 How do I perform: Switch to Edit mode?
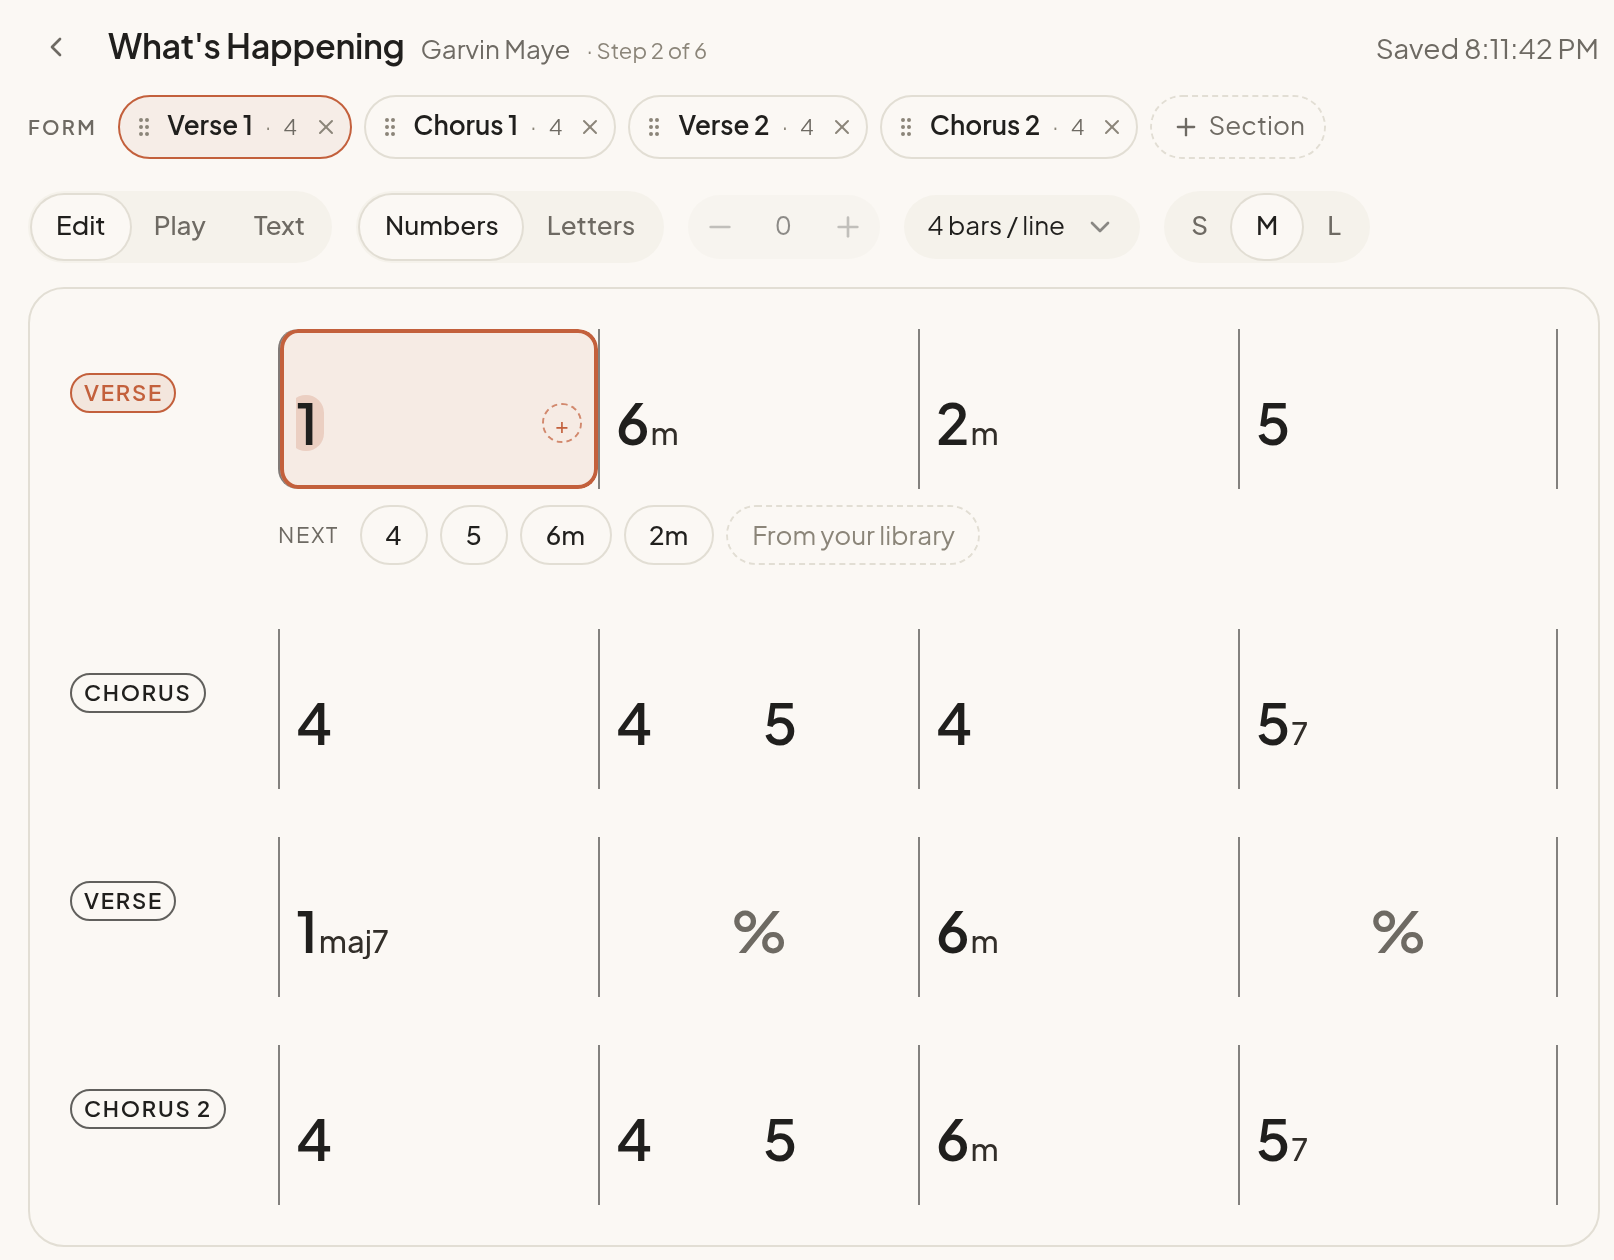click(81, 227)
